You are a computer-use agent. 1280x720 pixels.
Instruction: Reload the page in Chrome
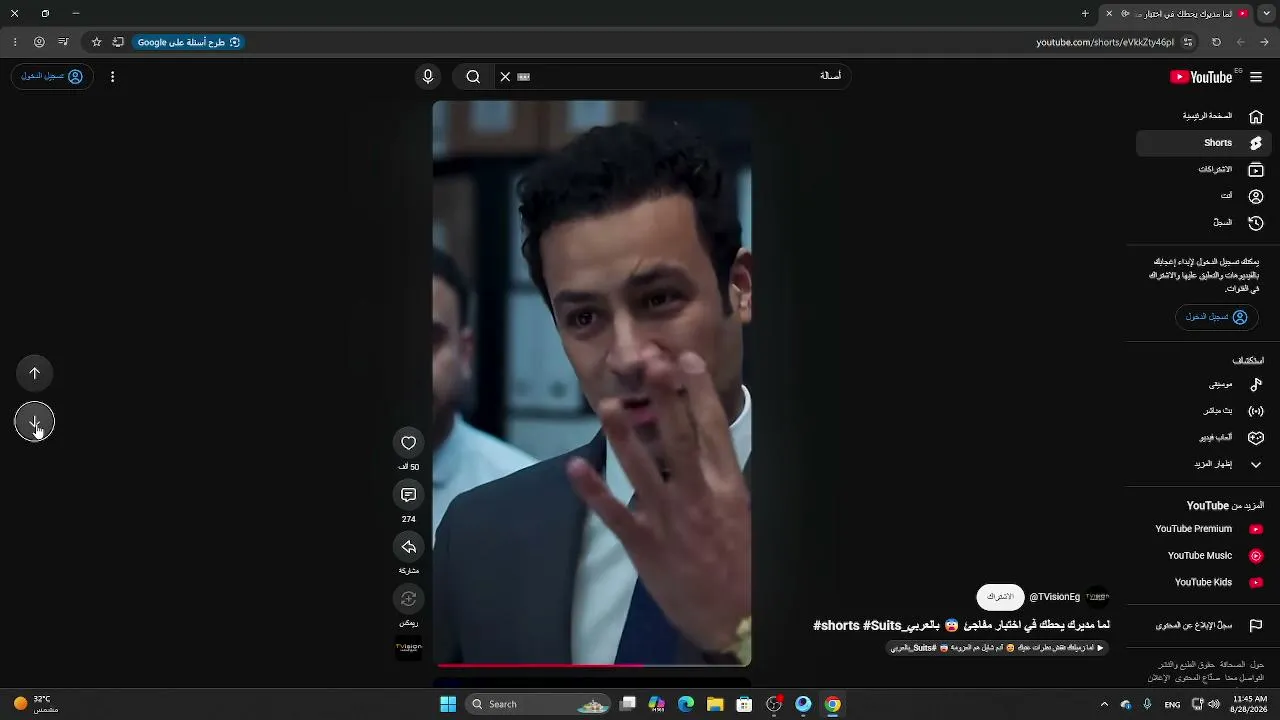1216,42
